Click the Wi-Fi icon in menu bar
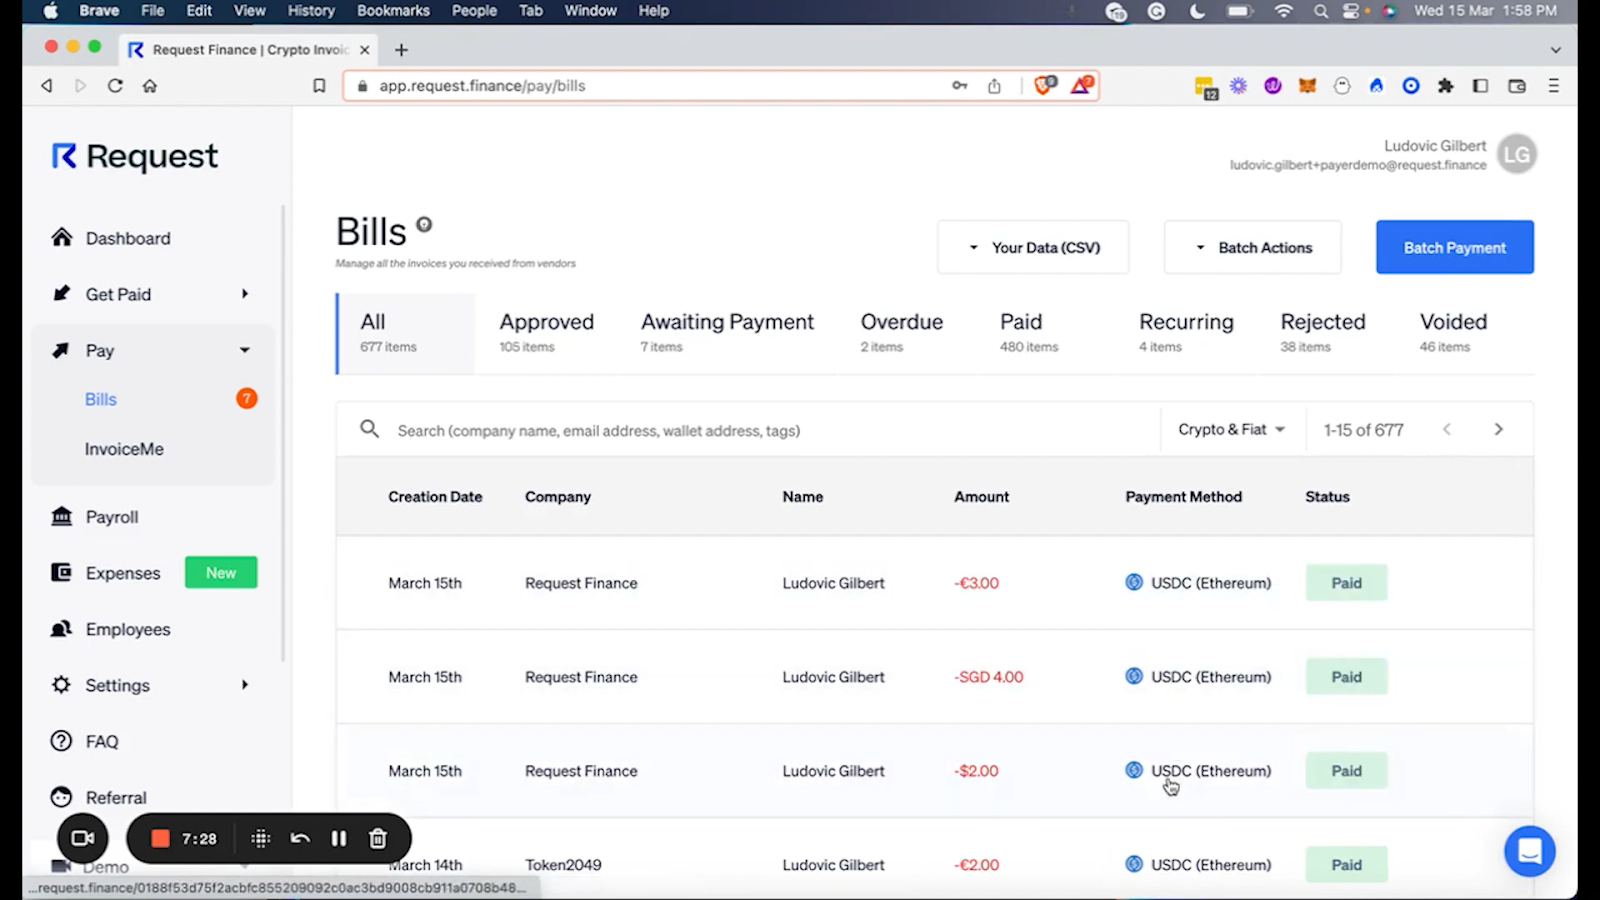Viewport: 1600px width, 900px height. (1284, 11)
